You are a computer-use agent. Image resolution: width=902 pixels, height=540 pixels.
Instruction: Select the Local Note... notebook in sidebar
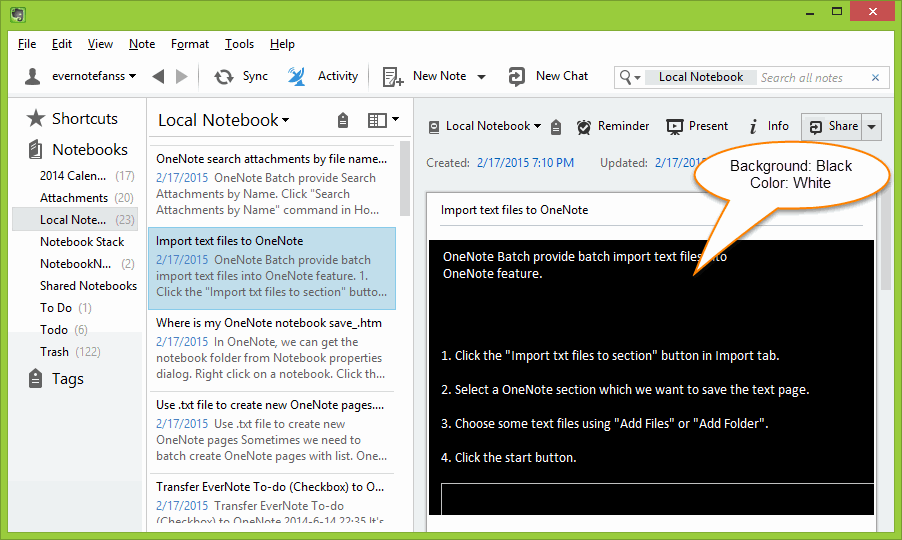point(75,220)
